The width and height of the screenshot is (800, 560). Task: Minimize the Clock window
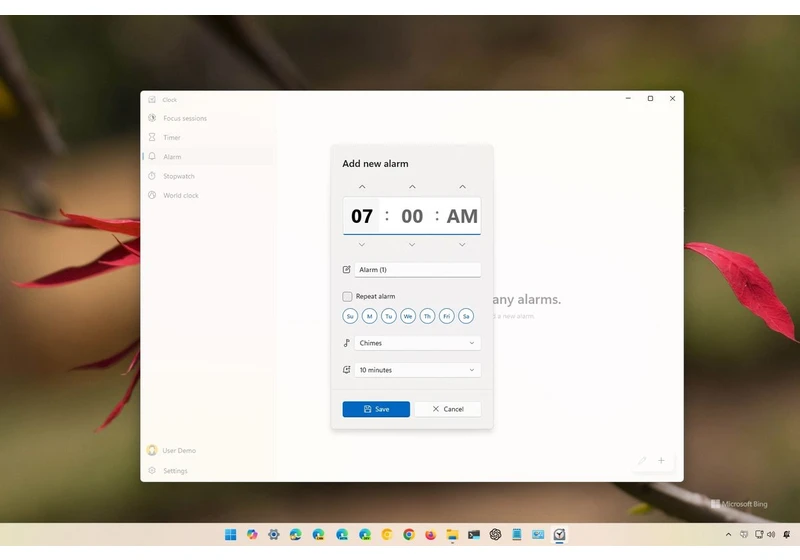pyautogui.click(x=628, y=98)
